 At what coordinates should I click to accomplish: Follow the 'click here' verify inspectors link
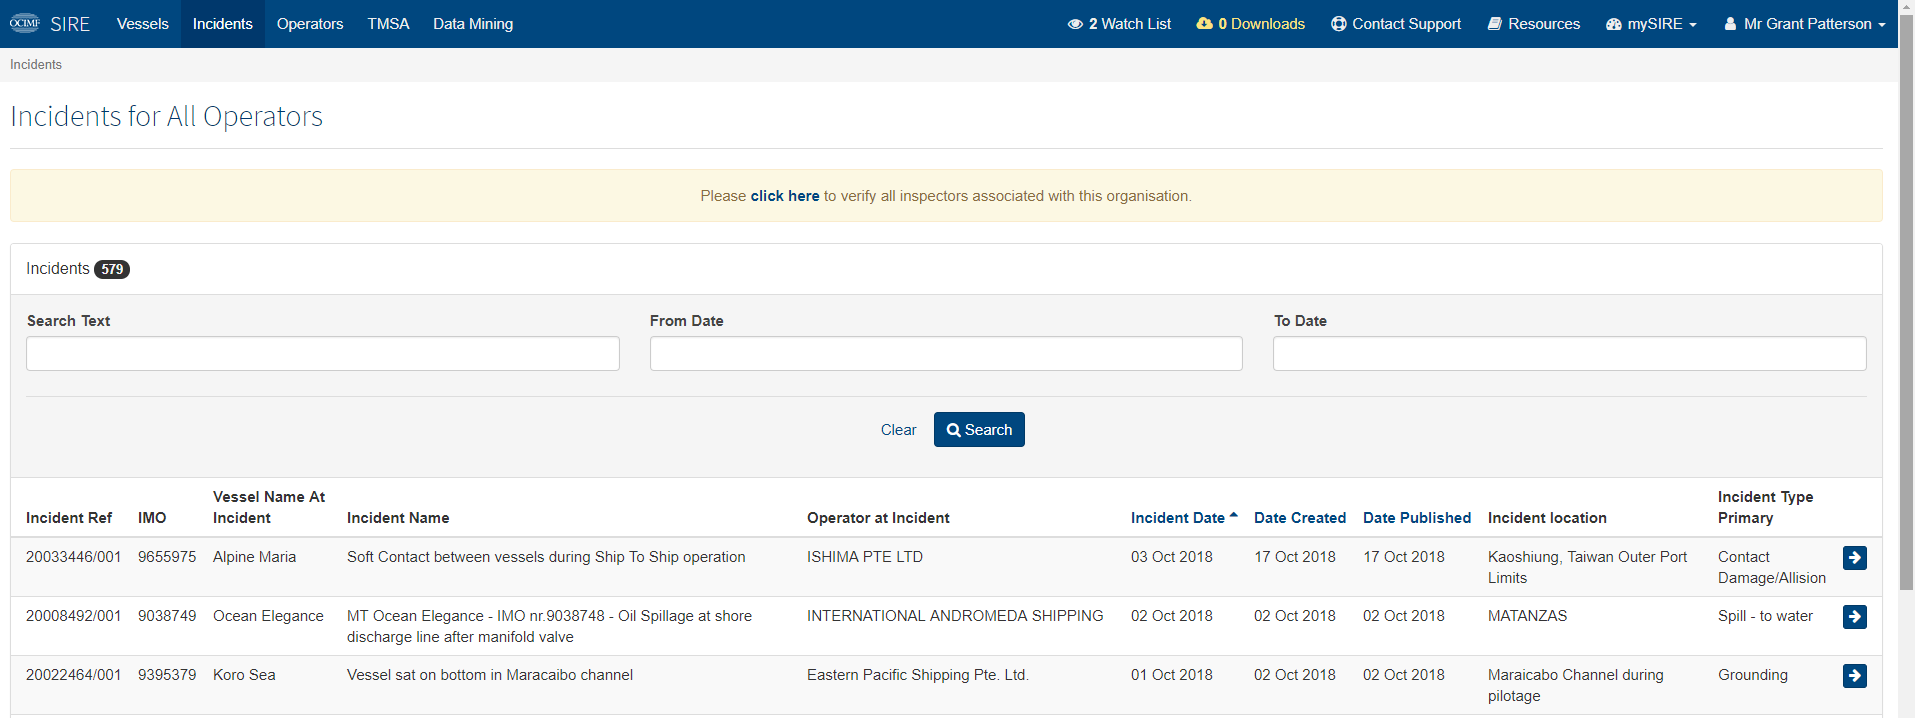785,196
